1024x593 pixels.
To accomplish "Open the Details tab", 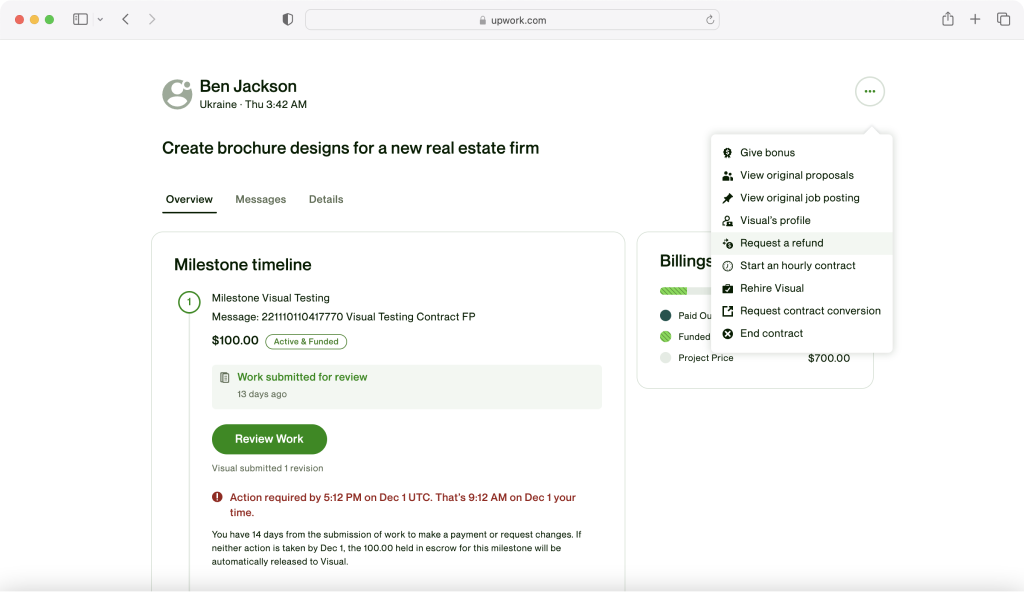I will pos(326,200).
